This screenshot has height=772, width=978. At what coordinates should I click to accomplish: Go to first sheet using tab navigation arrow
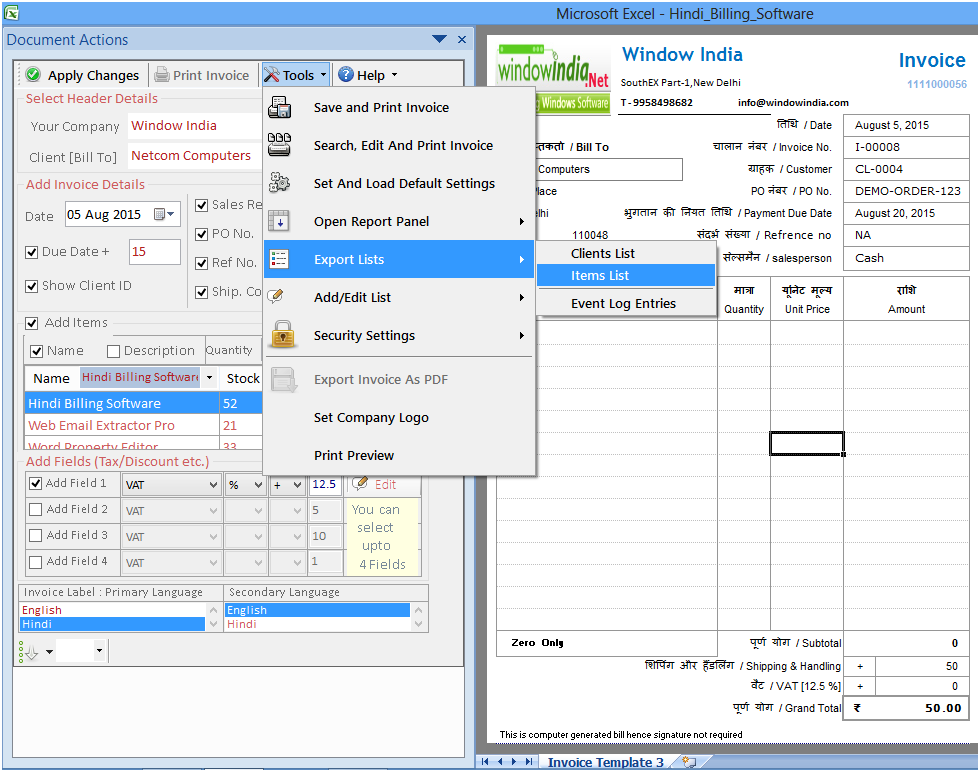pyautogui.click(x=485, y=761)
